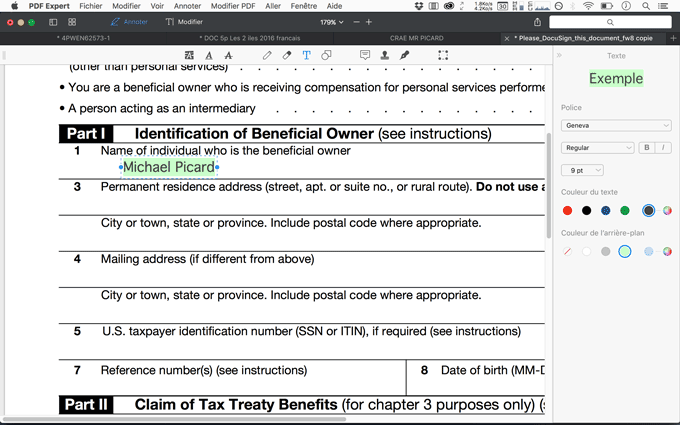
Task: Set text color to red
Action: [x=567, y=211]
